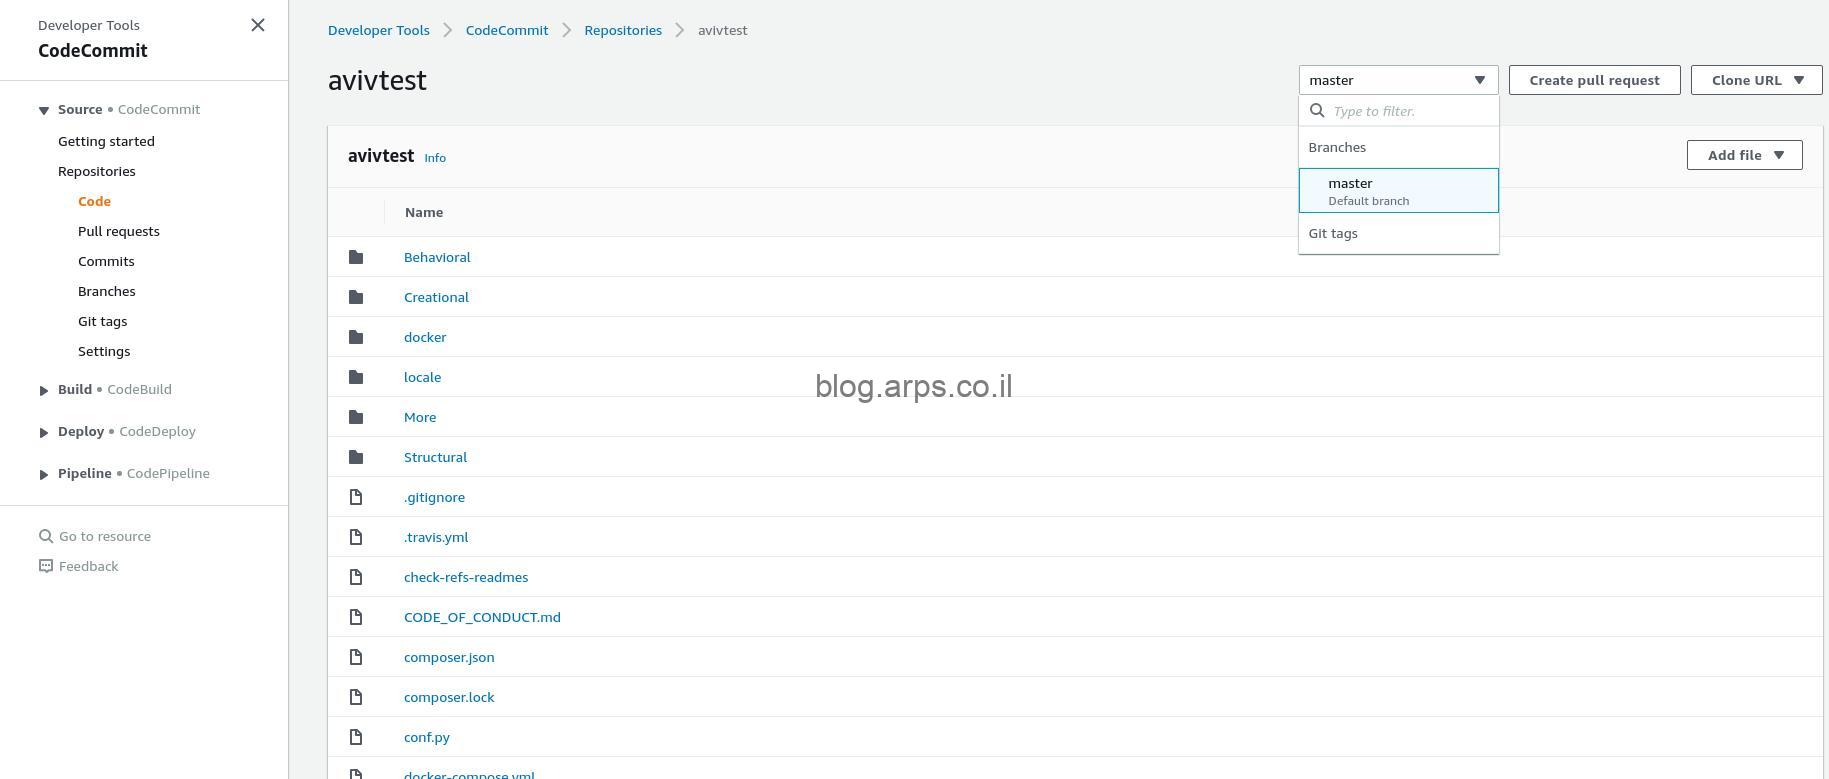
Task: Click Create pull request button
Action: click(x=1594, y=80)
